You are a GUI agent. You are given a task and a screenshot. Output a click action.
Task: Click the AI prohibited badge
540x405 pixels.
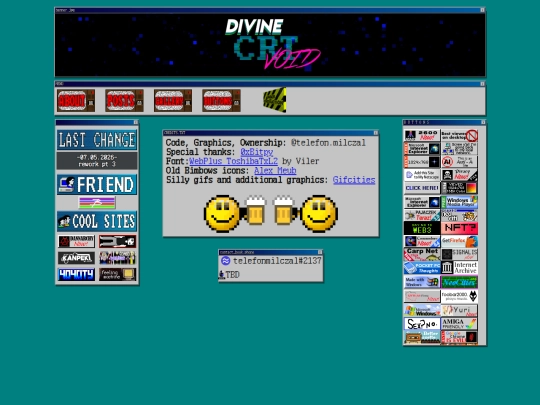click(459, 162)
